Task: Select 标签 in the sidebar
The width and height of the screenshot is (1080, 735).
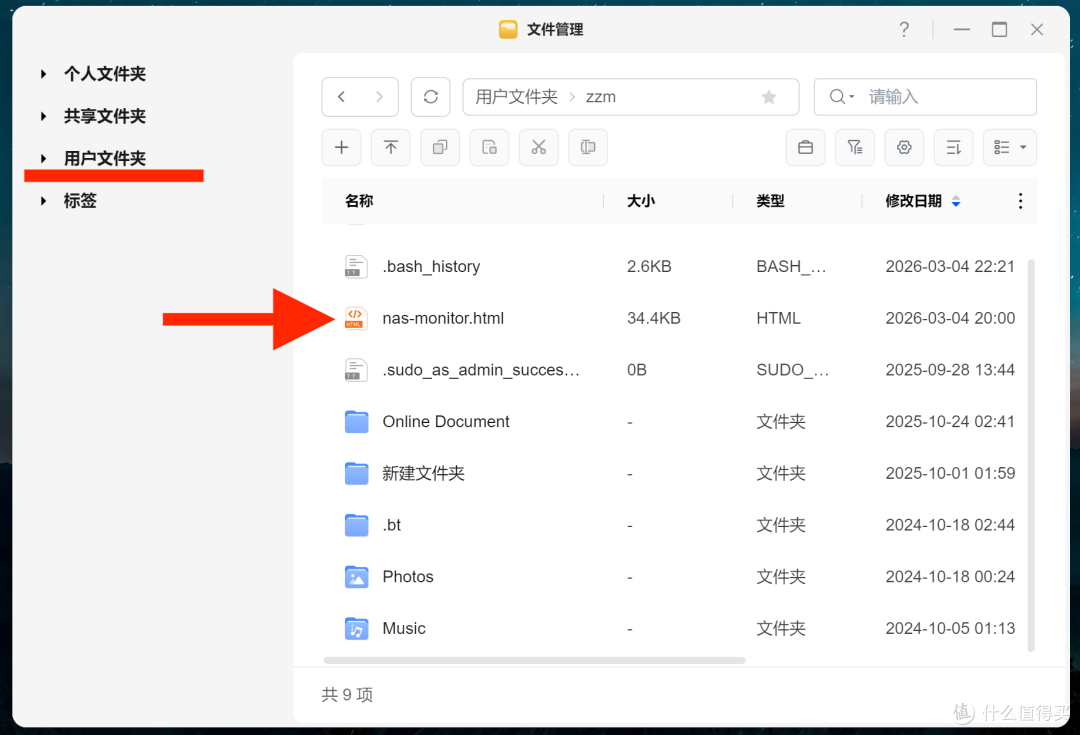Action: [x=80, y=201]
